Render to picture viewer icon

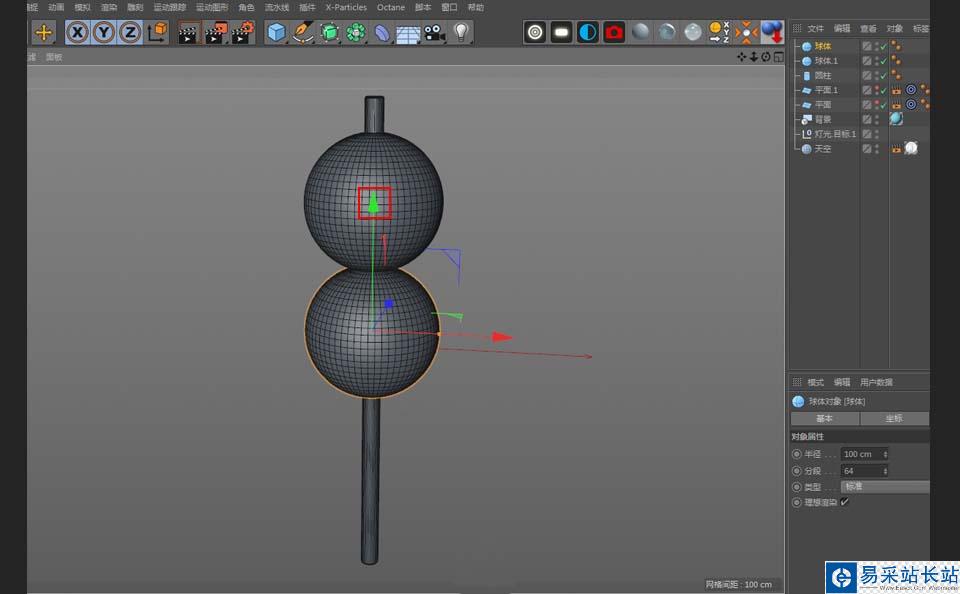[216, 32]
